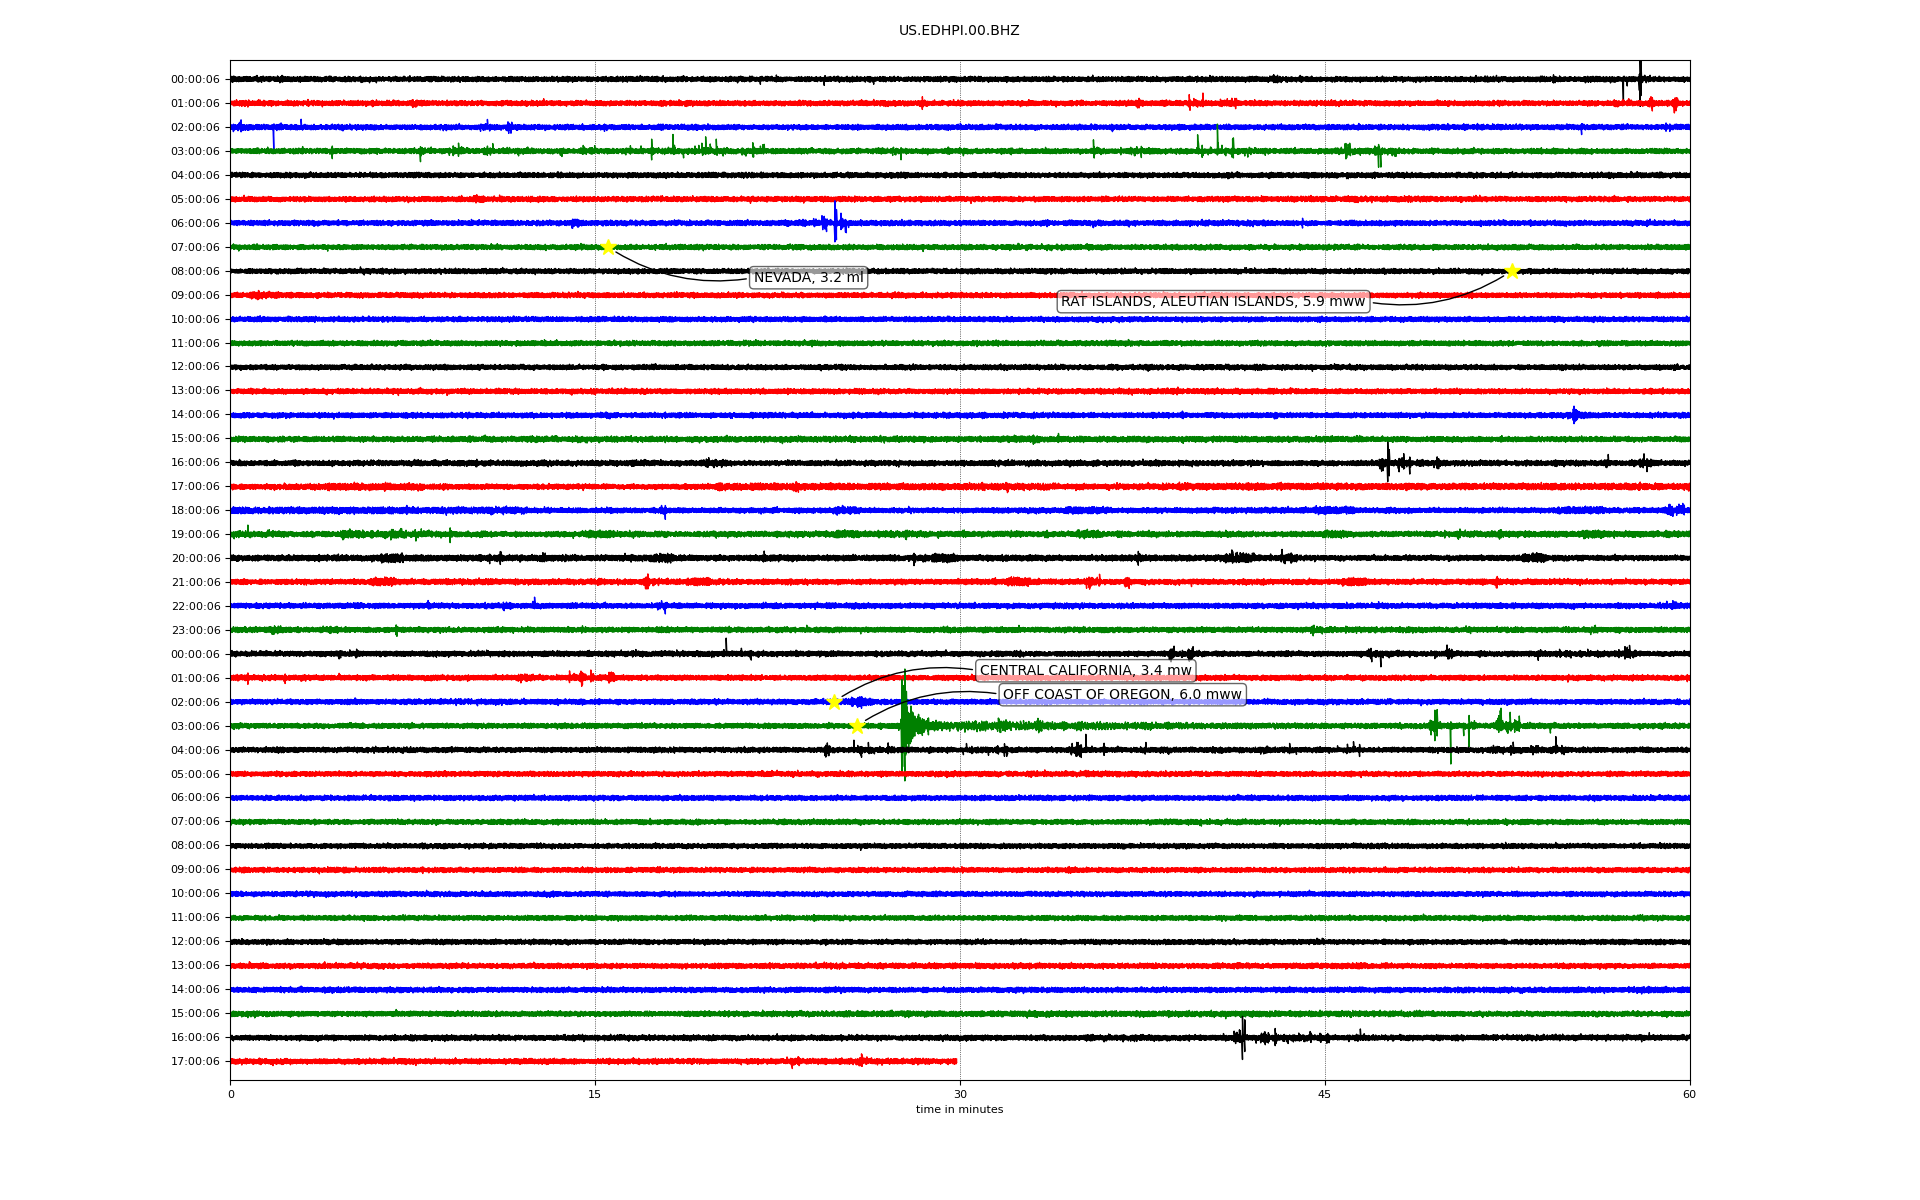Click the black spike on lower 16:00:06 trace
This screenshot has height=1200, width=1920.
1243,1037
